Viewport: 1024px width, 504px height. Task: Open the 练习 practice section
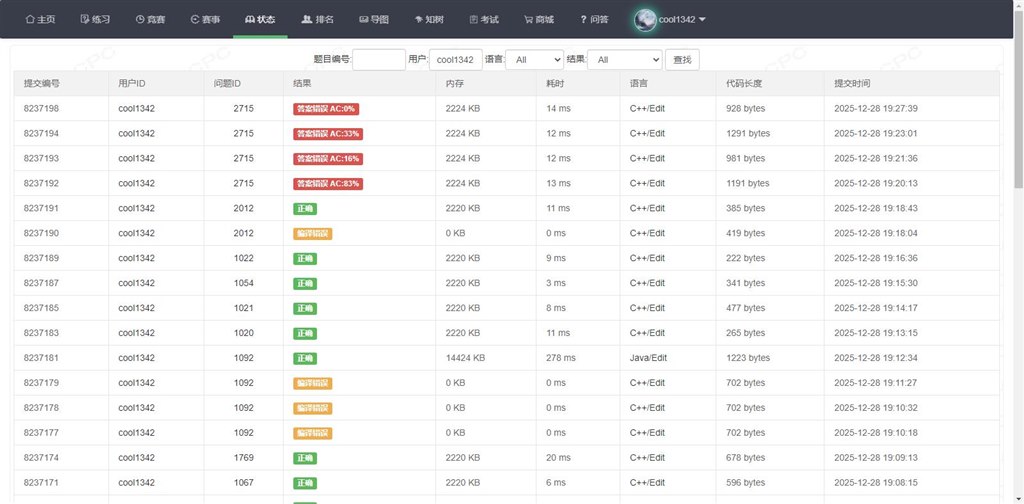[x=95, y=19]
